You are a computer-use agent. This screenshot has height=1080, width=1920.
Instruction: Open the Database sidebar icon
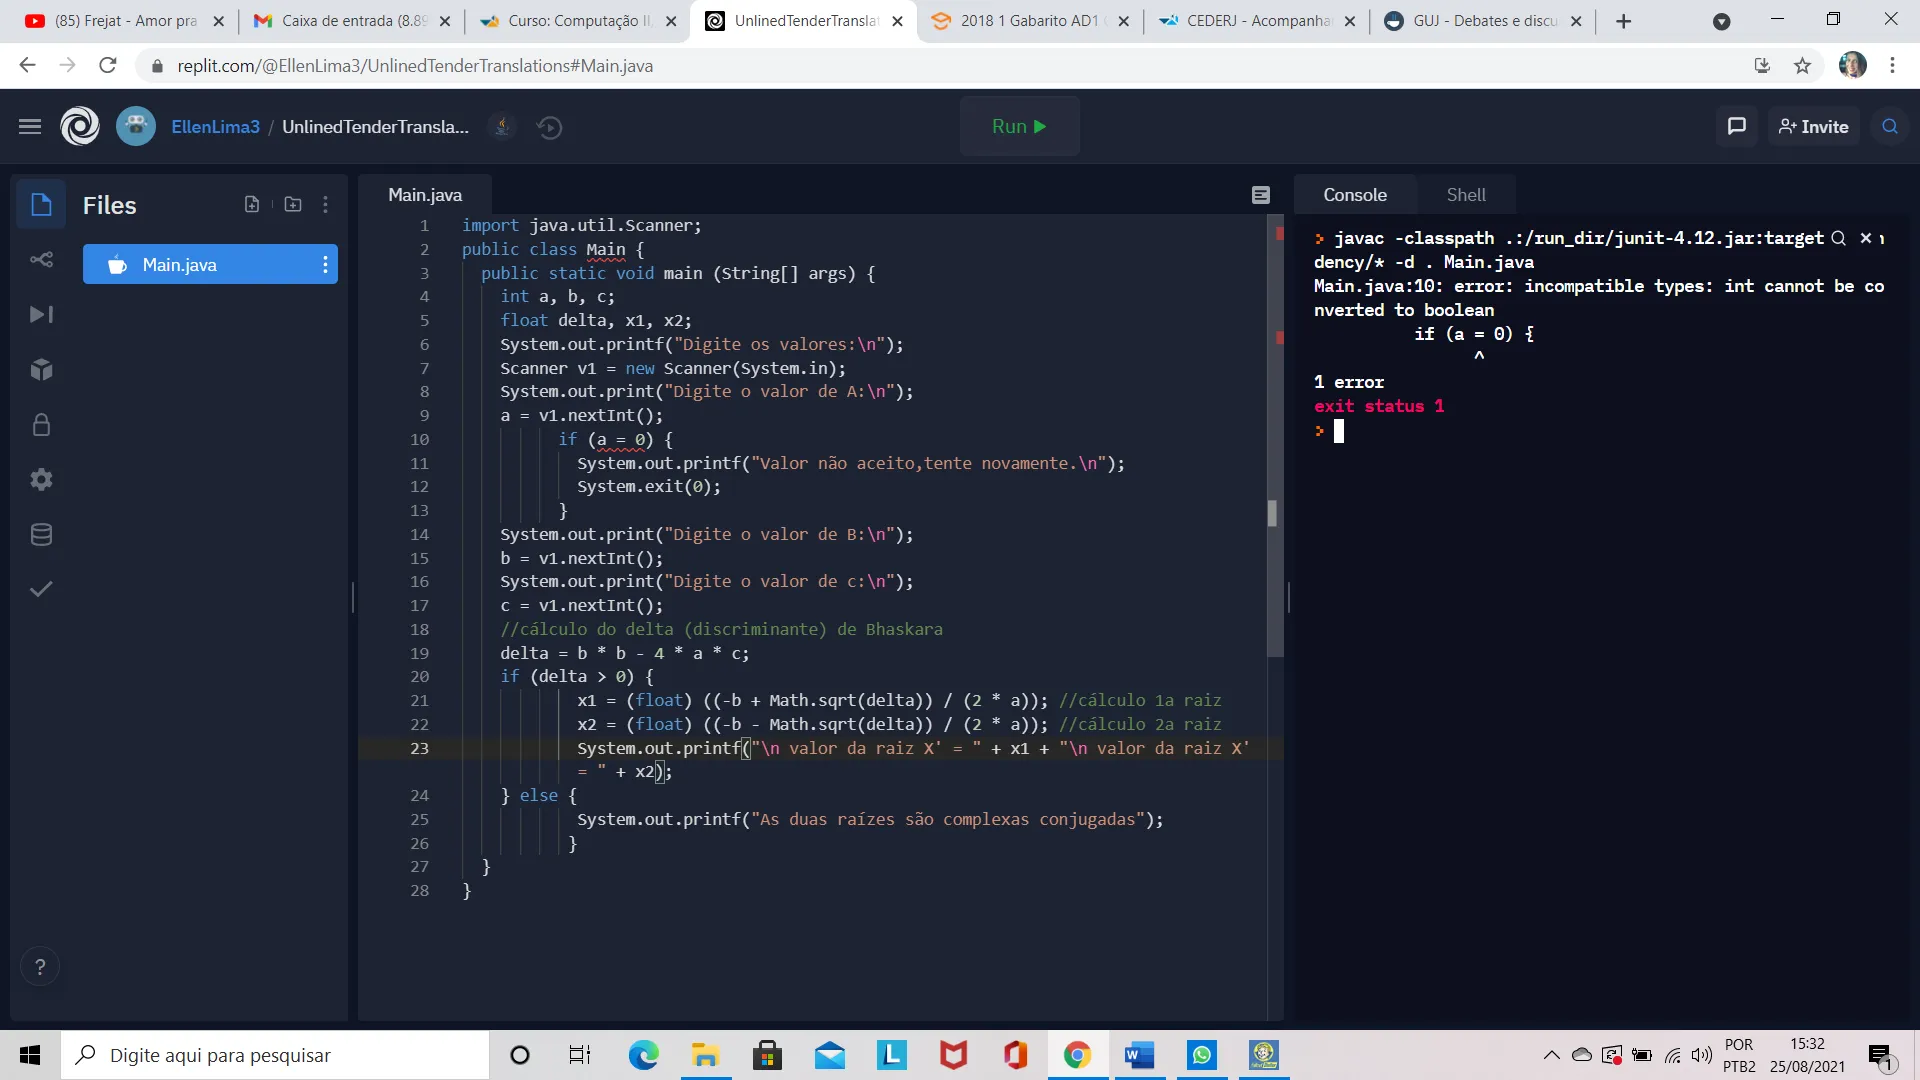click(41, 535)
